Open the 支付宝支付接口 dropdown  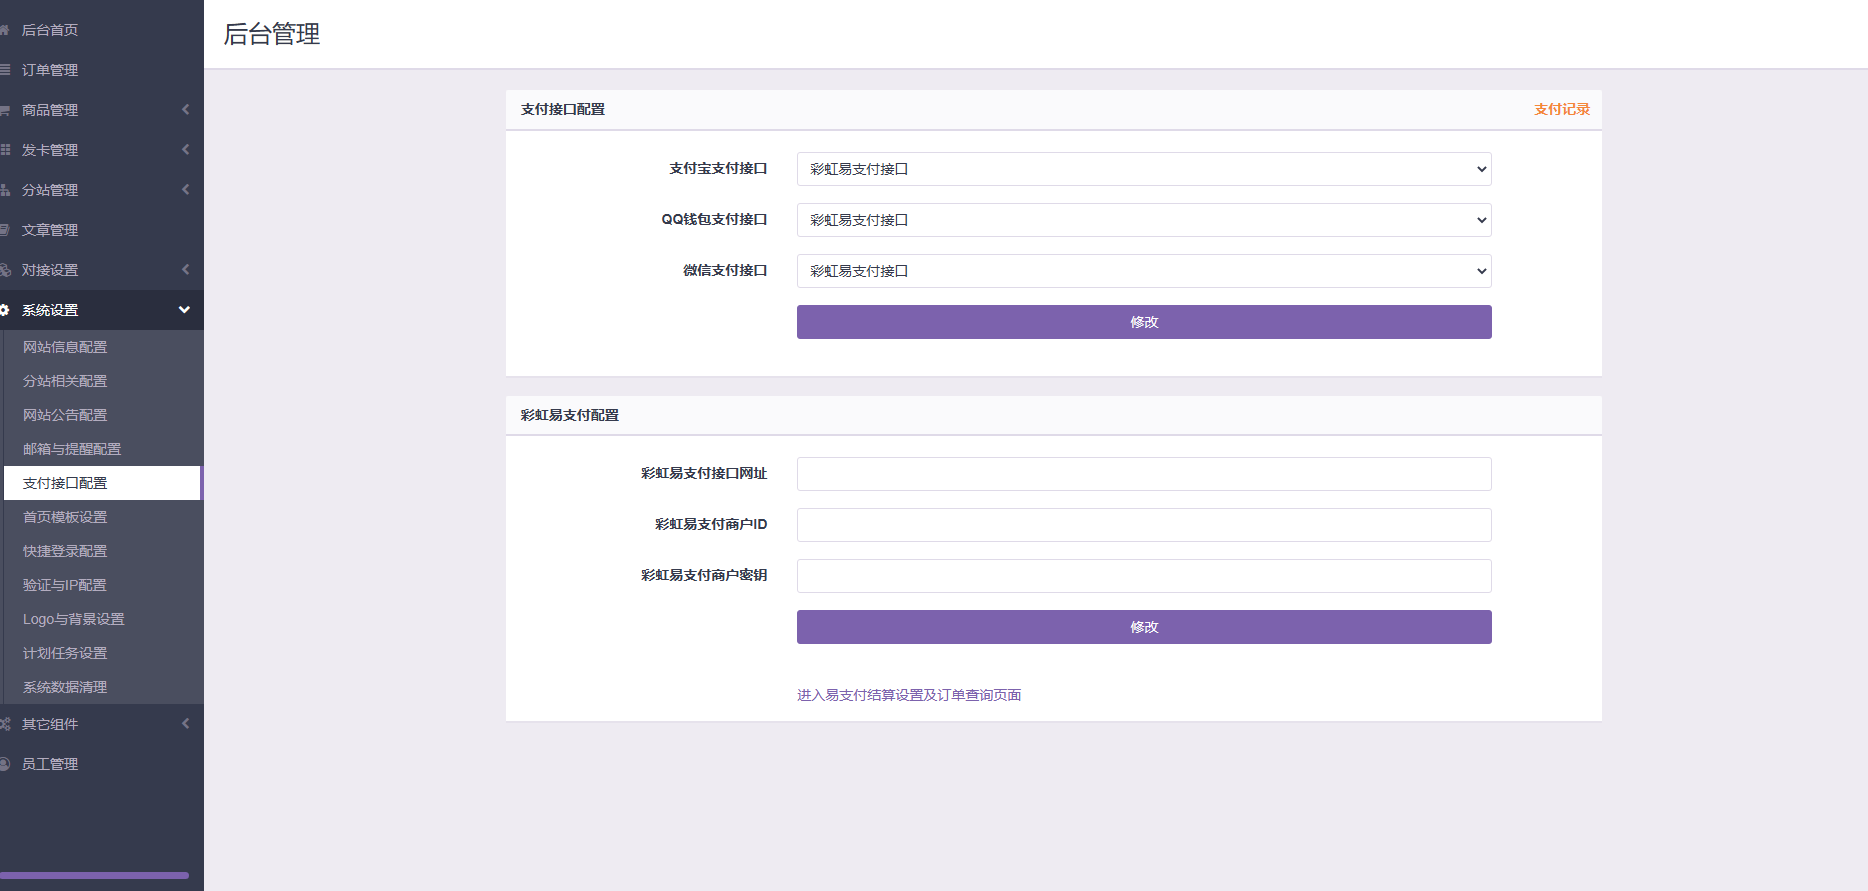pyautogui.click(x=1144, y=169)
